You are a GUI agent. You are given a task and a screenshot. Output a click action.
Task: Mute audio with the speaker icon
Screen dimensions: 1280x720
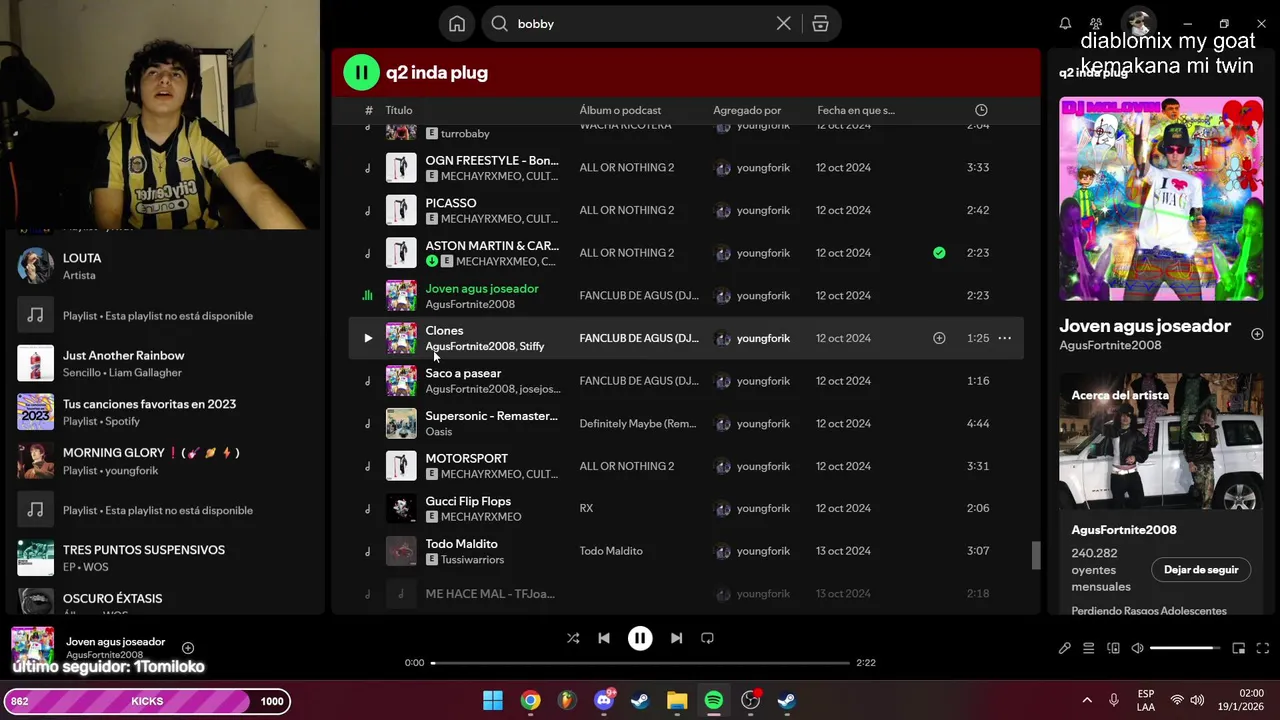click(1137, 648)
